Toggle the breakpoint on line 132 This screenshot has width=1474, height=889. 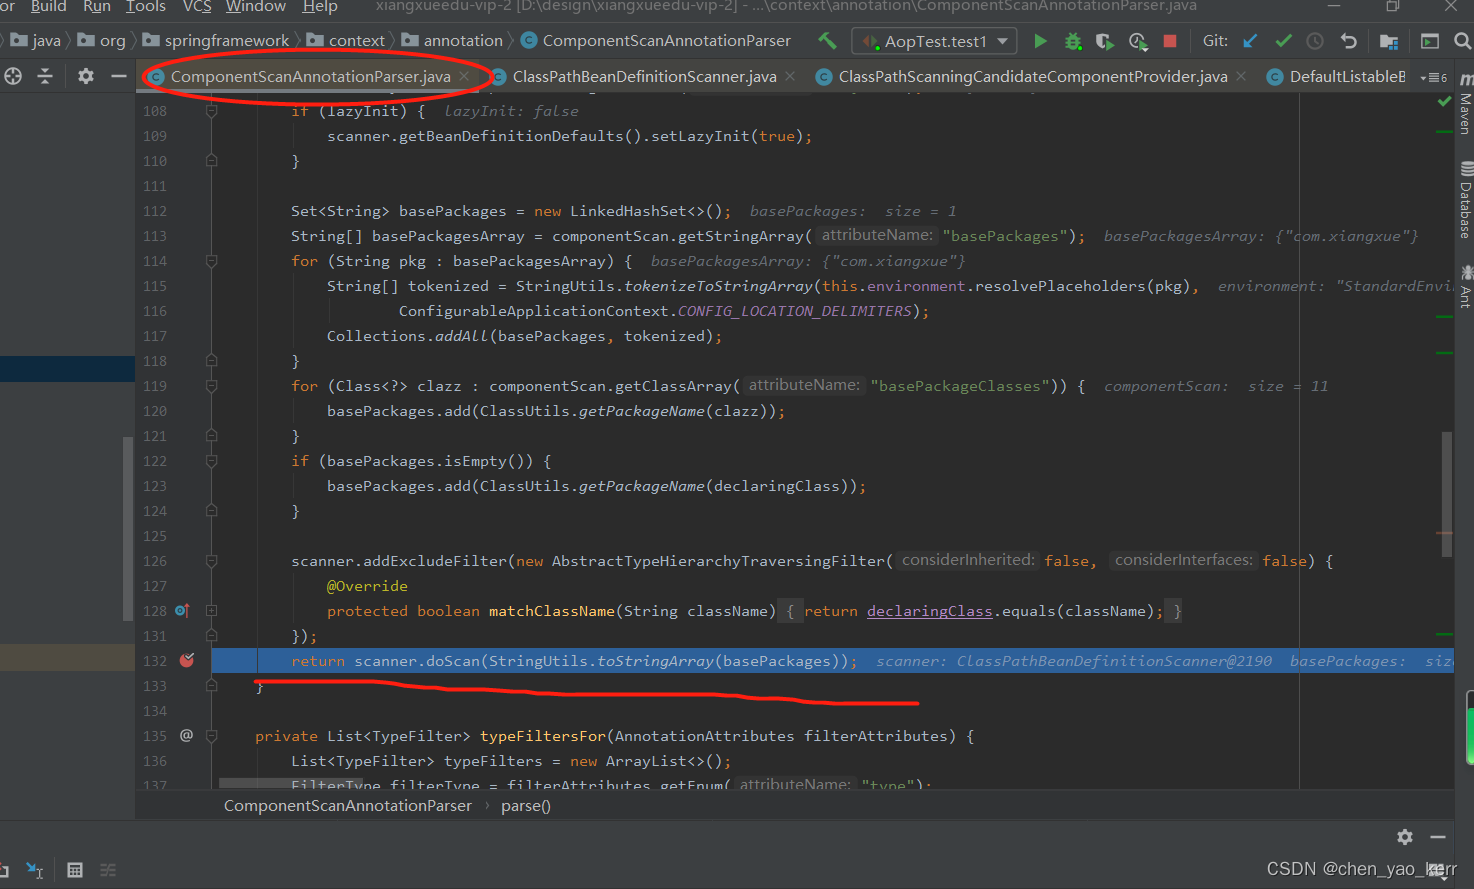[187, 660]
